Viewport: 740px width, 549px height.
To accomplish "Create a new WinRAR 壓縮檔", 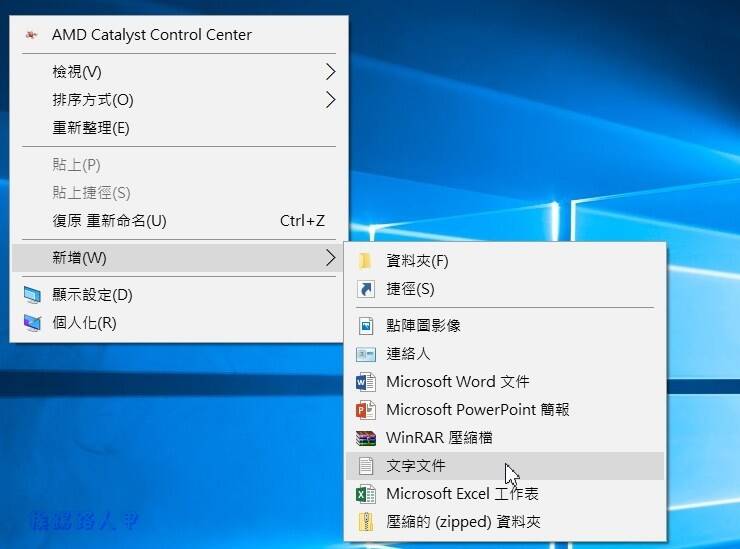I will coord(505,438).
